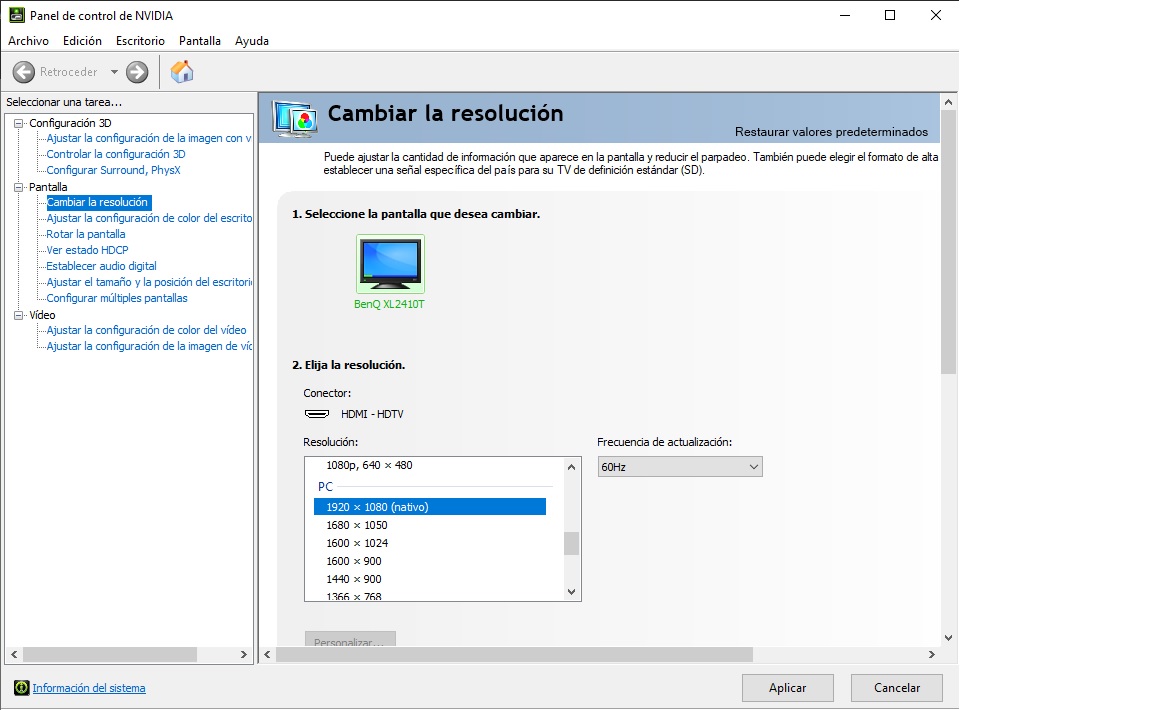Select the BenQ XL2410T monitor icon
Viewport: 1152px width, 710px height.
(390, 264)
